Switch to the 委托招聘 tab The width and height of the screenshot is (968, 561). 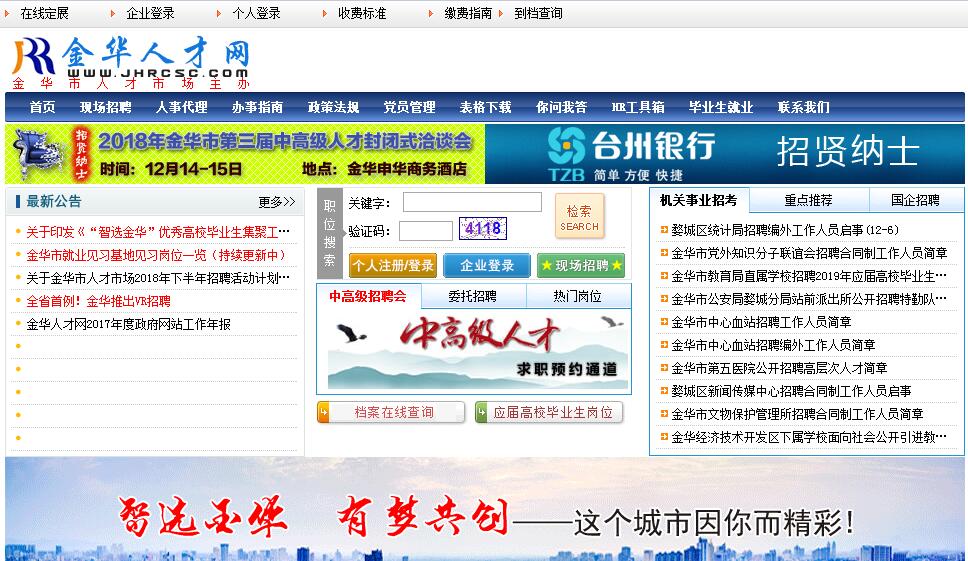click(x=471, y=296)
